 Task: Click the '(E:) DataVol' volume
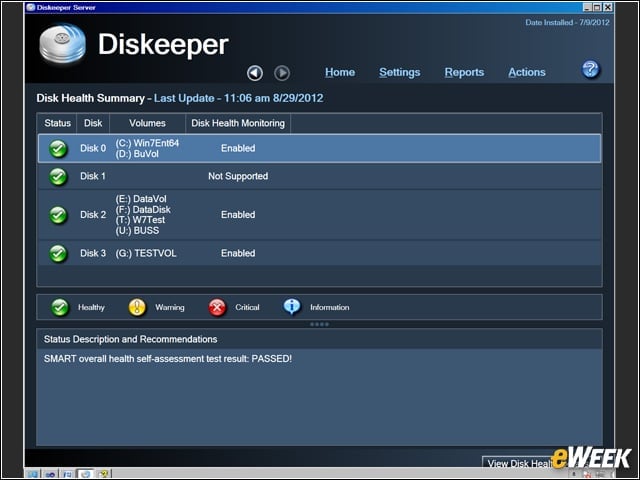(141, 199)
